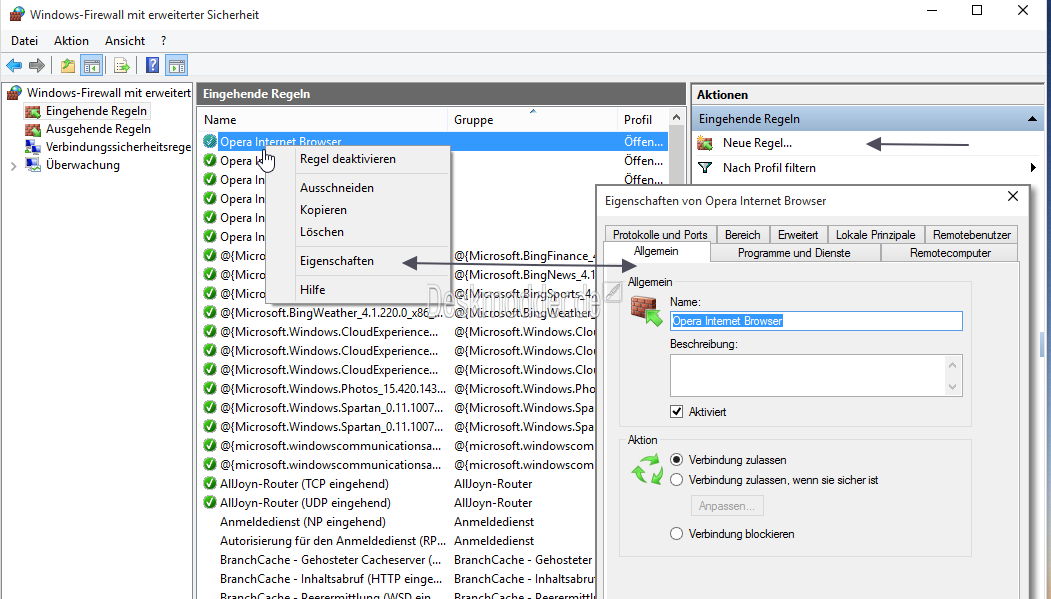Switch to the Protokolle und Ports tab

(660, 235)
